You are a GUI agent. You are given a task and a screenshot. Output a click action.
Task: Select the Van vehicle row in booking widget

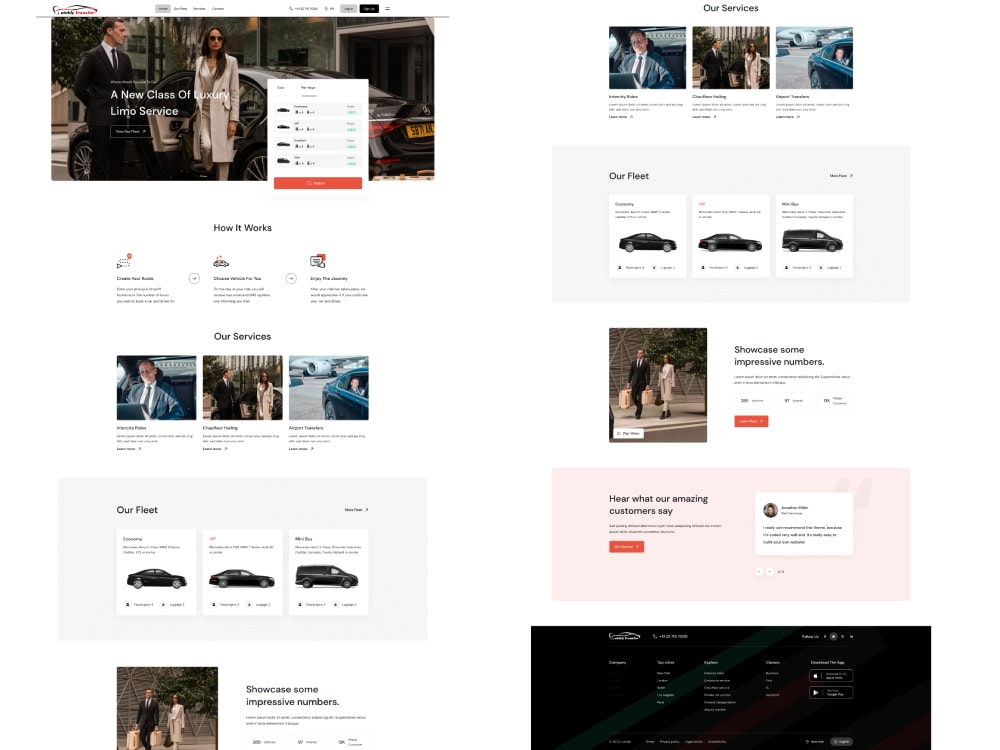coord(318,161)
